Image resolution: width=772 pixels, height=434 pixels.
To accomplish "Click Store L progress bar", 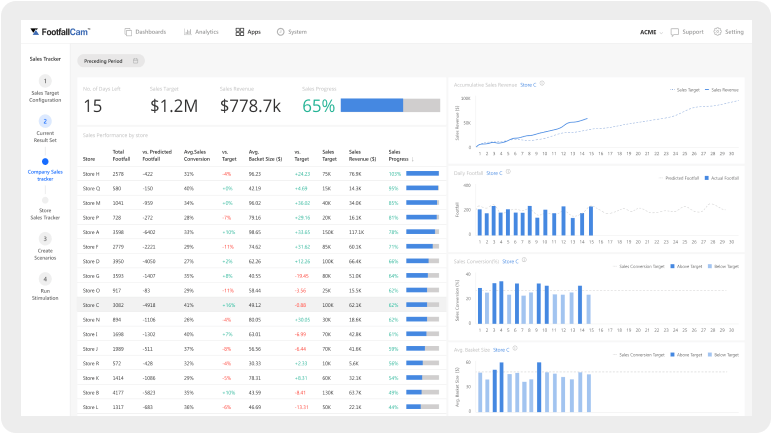I will click(422, 407).
